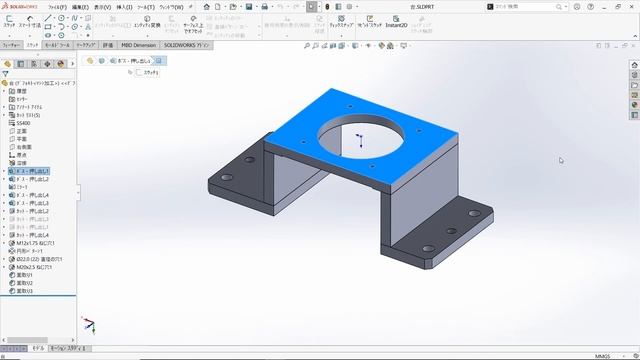Open SOLIDWORKS Resources in task pane
640x360 pixels.
tap(634, 65)
